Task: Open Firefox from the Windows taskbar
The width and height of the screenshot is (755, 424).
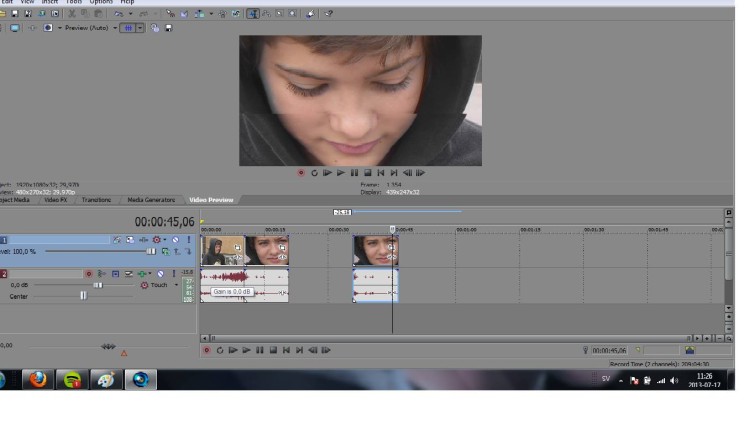Action: tap(38, 380)
